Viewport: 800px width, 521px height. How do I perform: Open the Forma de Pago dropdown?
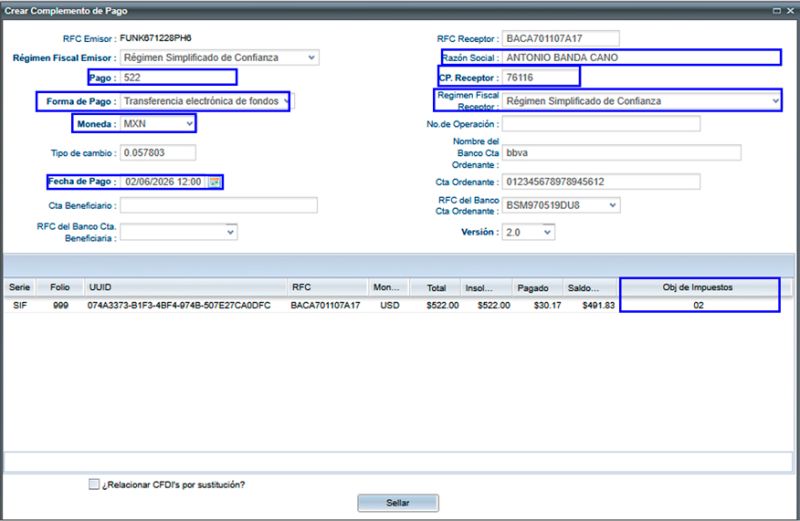(286, 101)
